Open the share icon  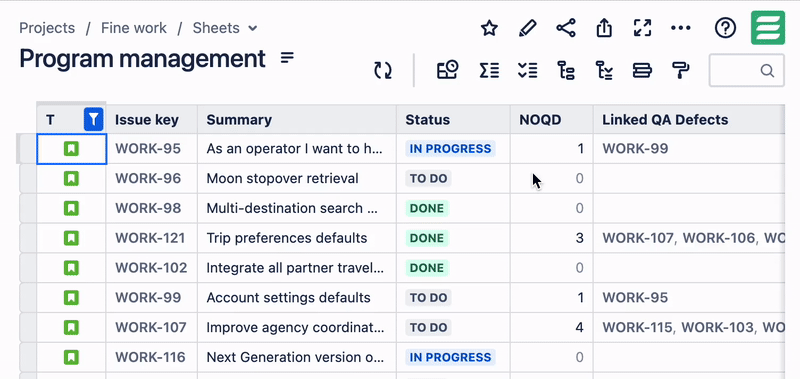coord(565,28)
